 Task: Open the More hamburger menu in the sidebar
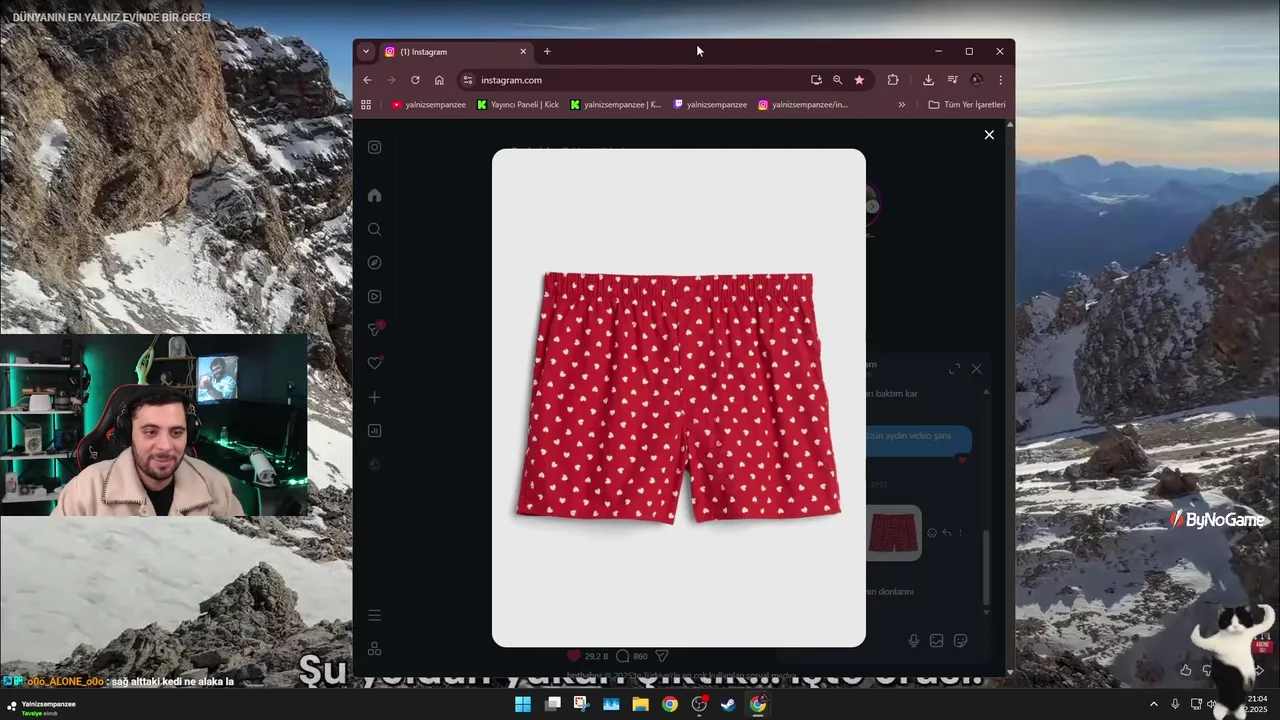coord(374,615)
